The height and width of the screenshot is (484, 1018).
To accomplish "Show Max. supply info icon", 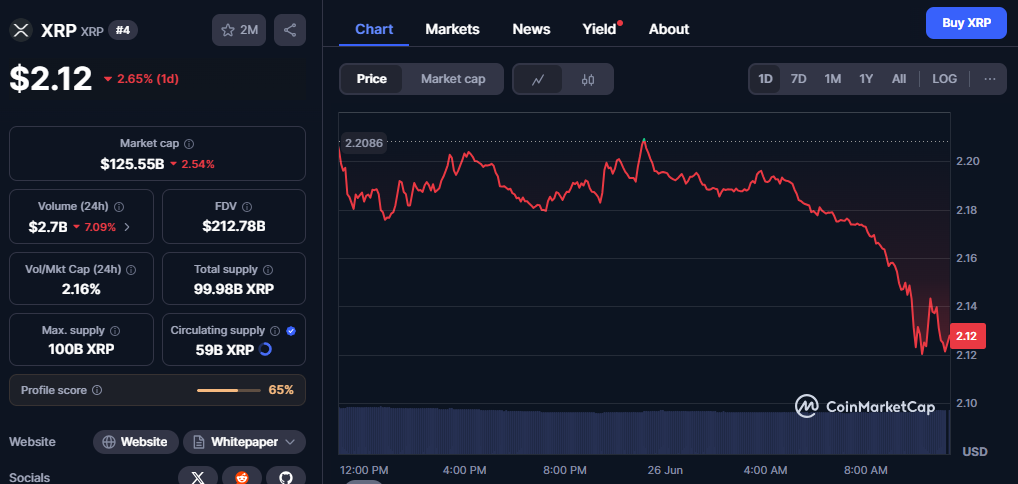I will pyautogui.click(x=115, y=331).
